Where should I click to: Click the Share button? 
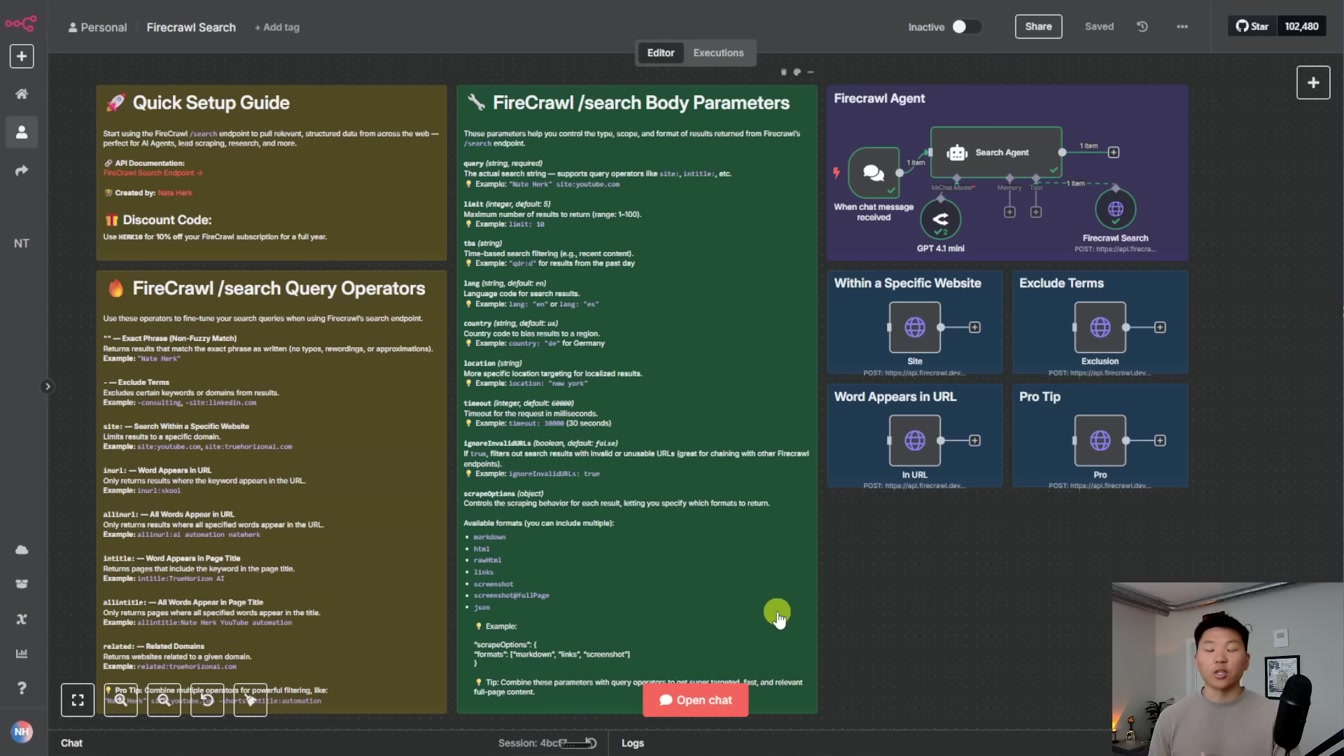point(1038,27)
